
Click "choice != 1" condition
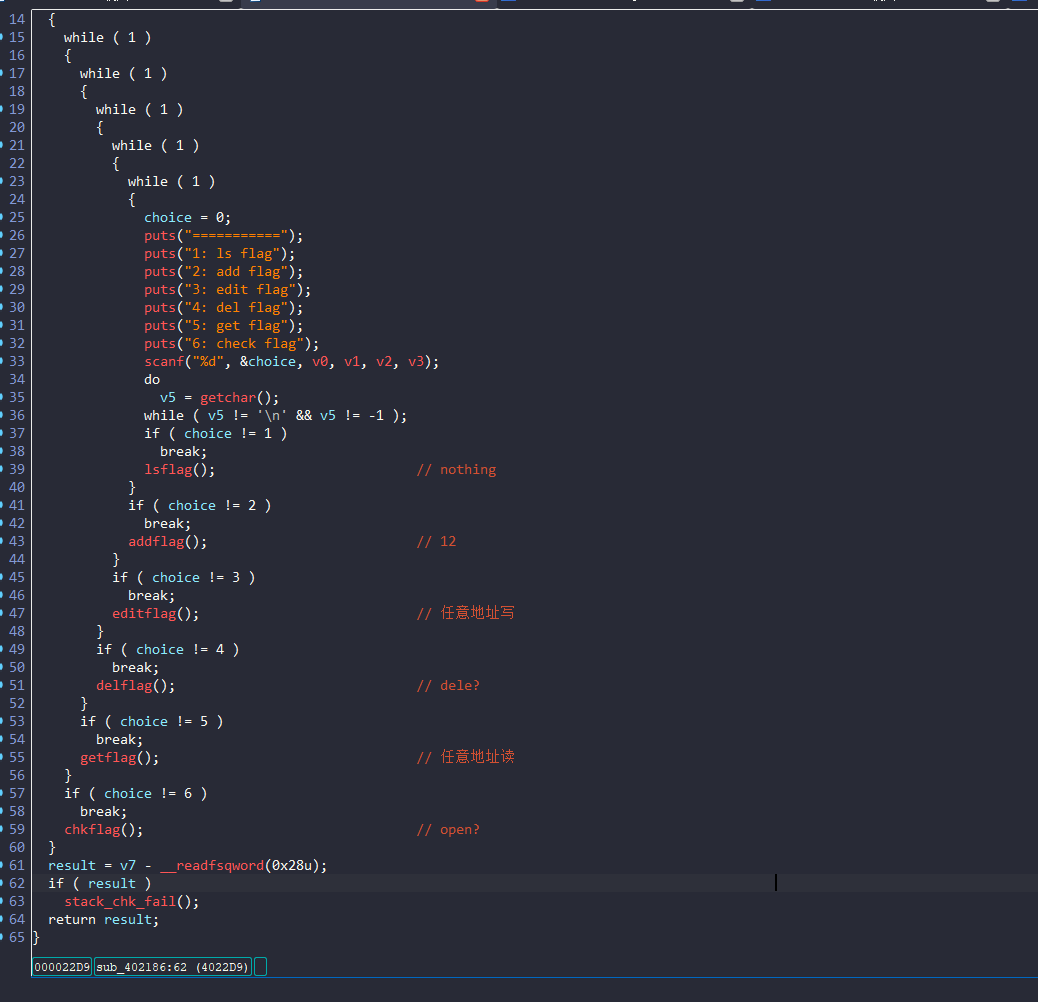228,433
